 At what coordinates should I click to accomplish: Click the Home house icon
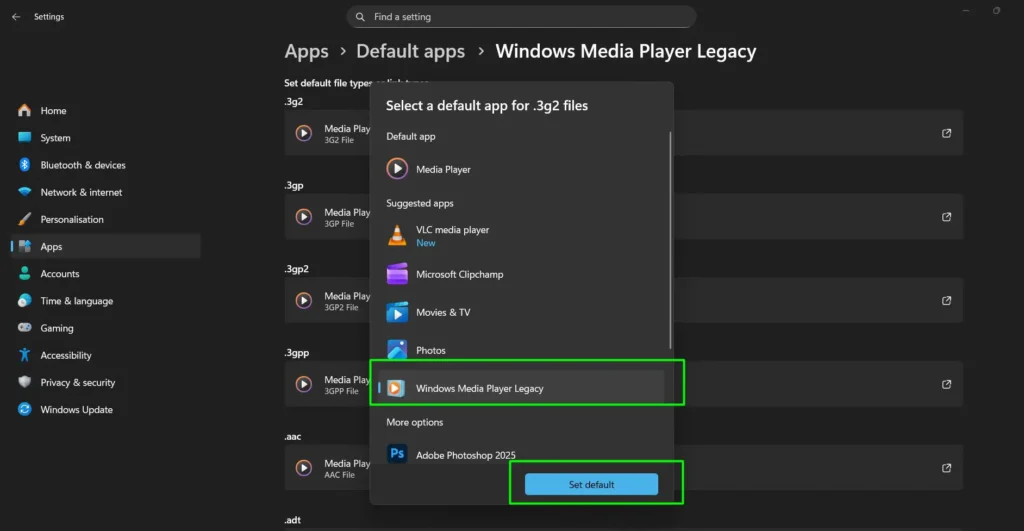click(x=25, y=110)
